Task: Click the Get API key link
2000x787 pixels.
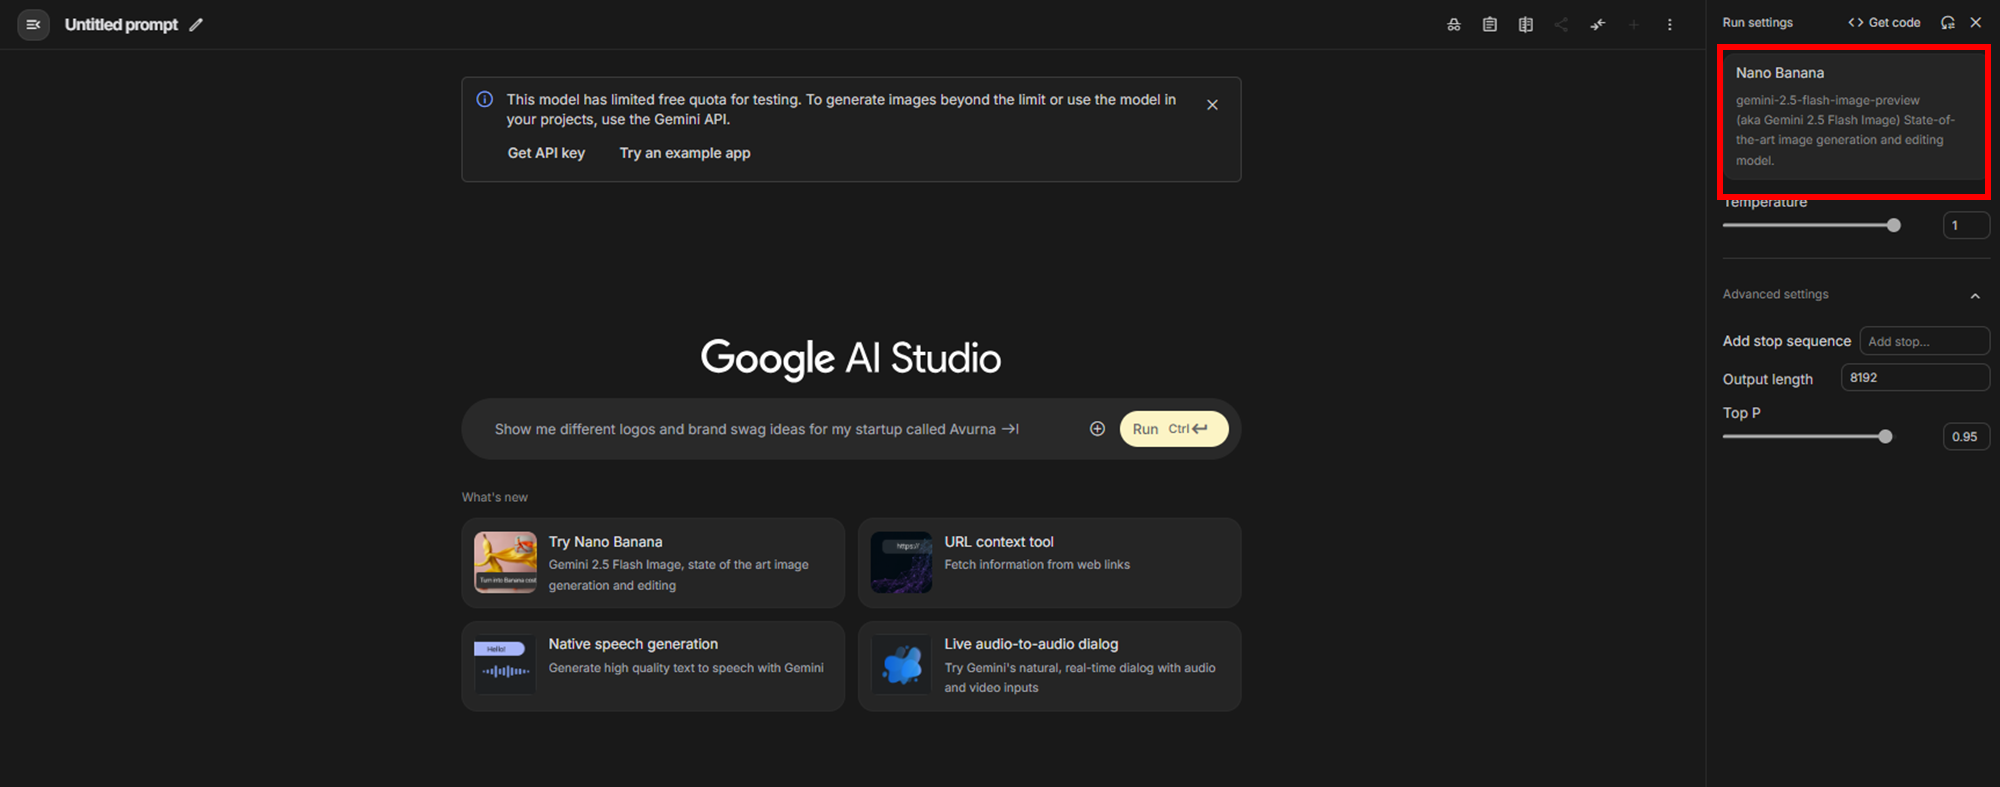Action: point(546,153)
